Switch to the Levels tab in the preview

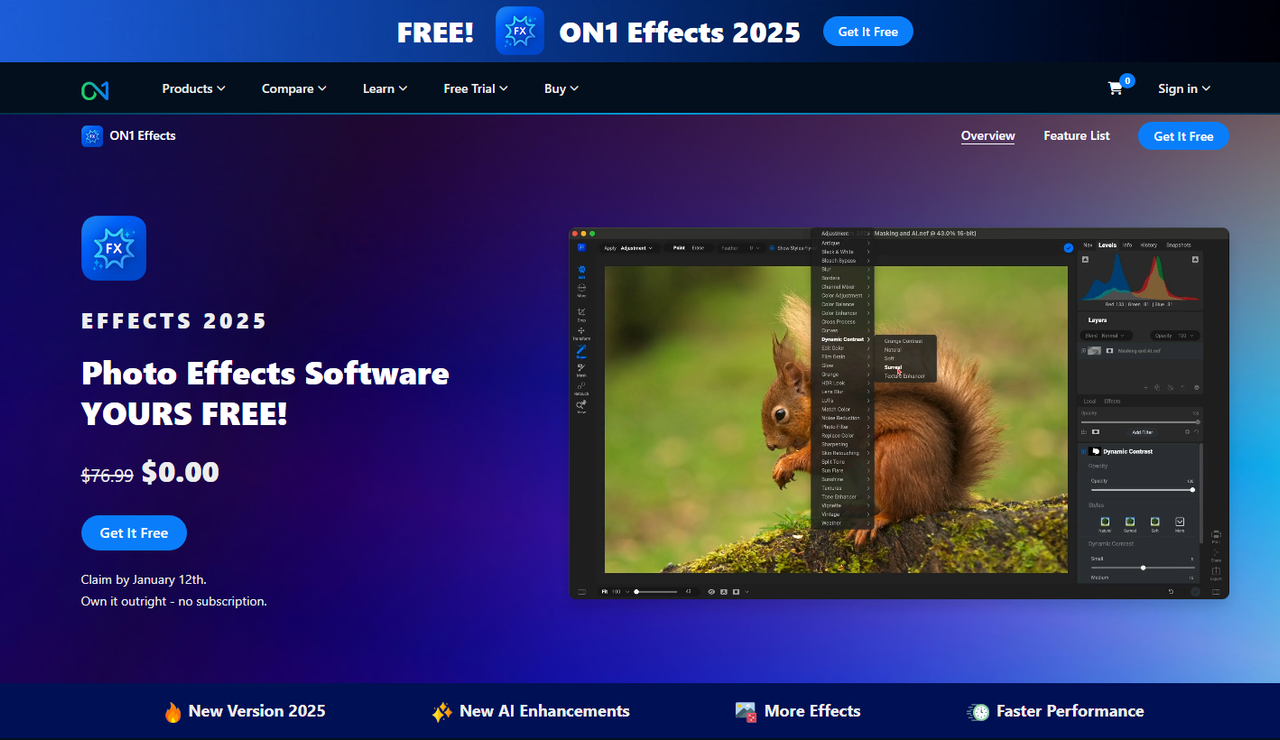point(1107,245)
